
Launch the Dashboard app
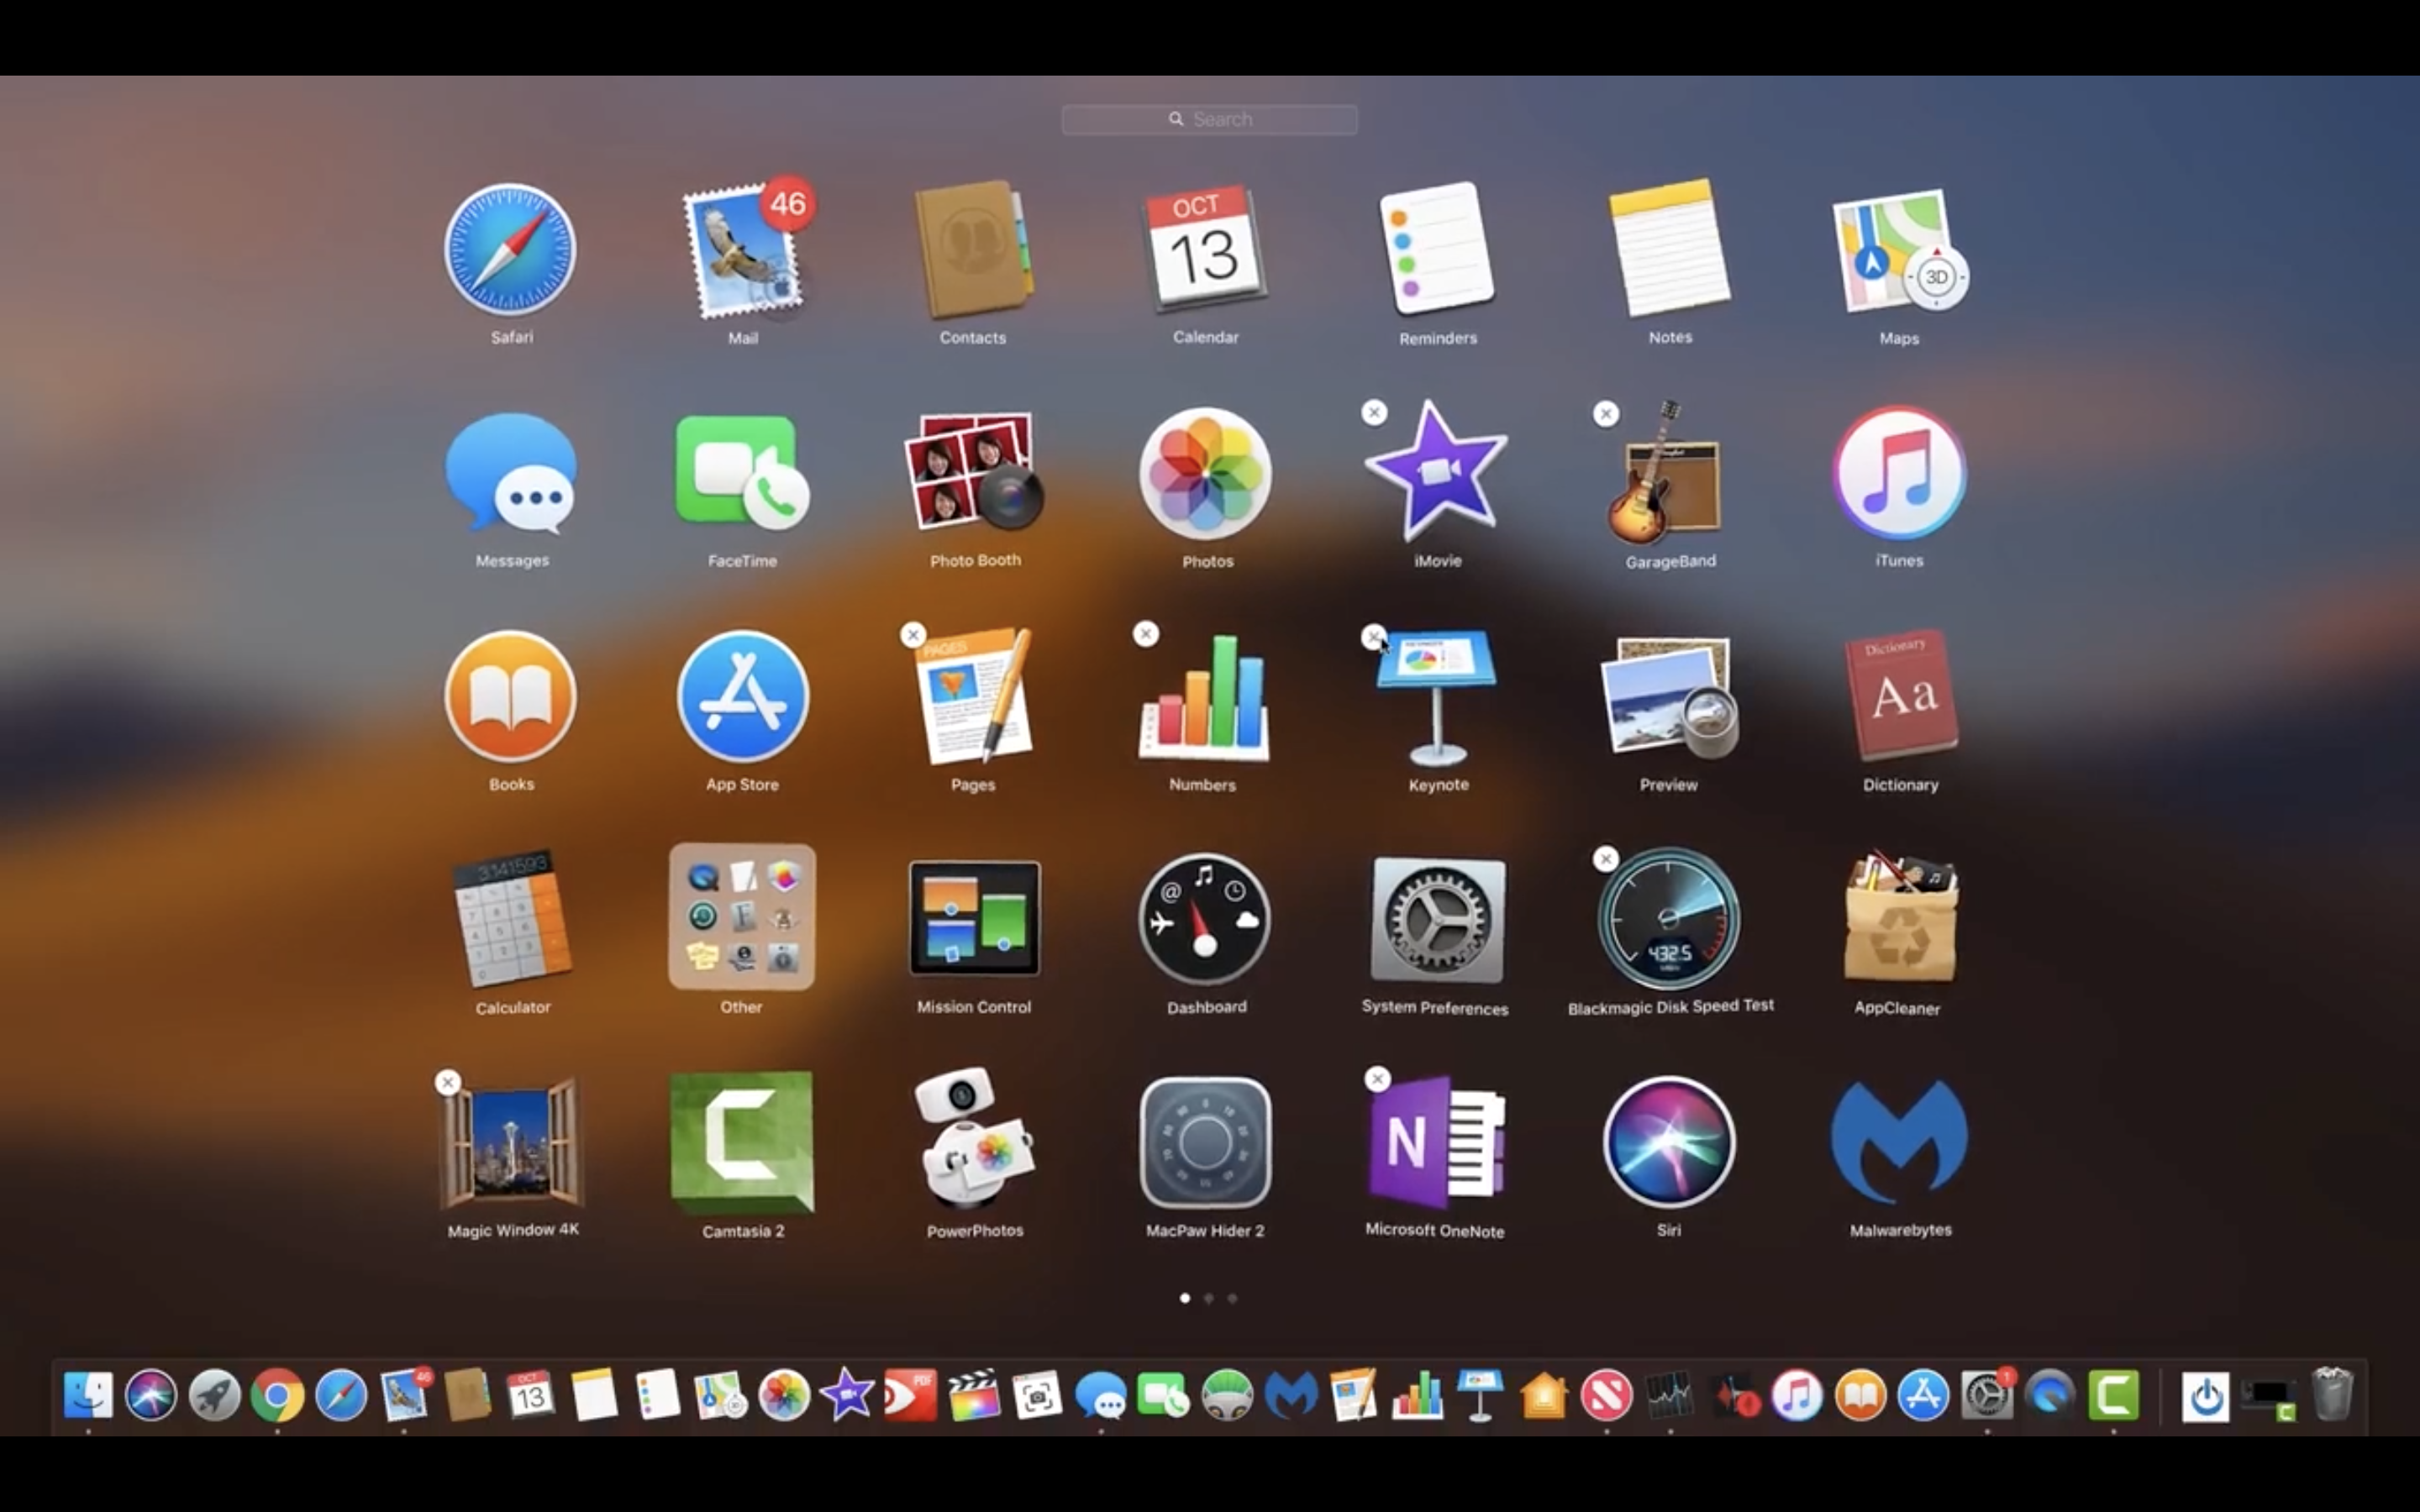[1205, 920]
